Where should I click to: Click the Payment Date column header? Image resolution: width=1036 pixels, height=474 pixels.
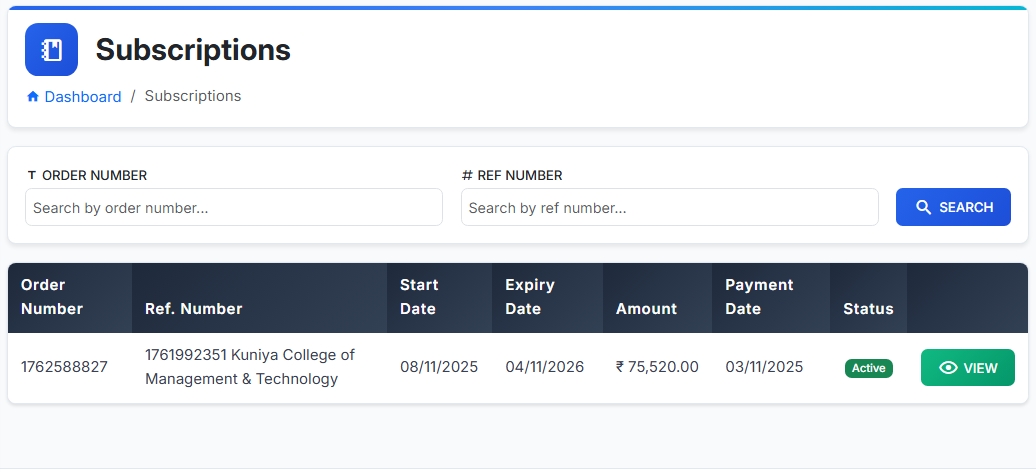coord(759,297)
